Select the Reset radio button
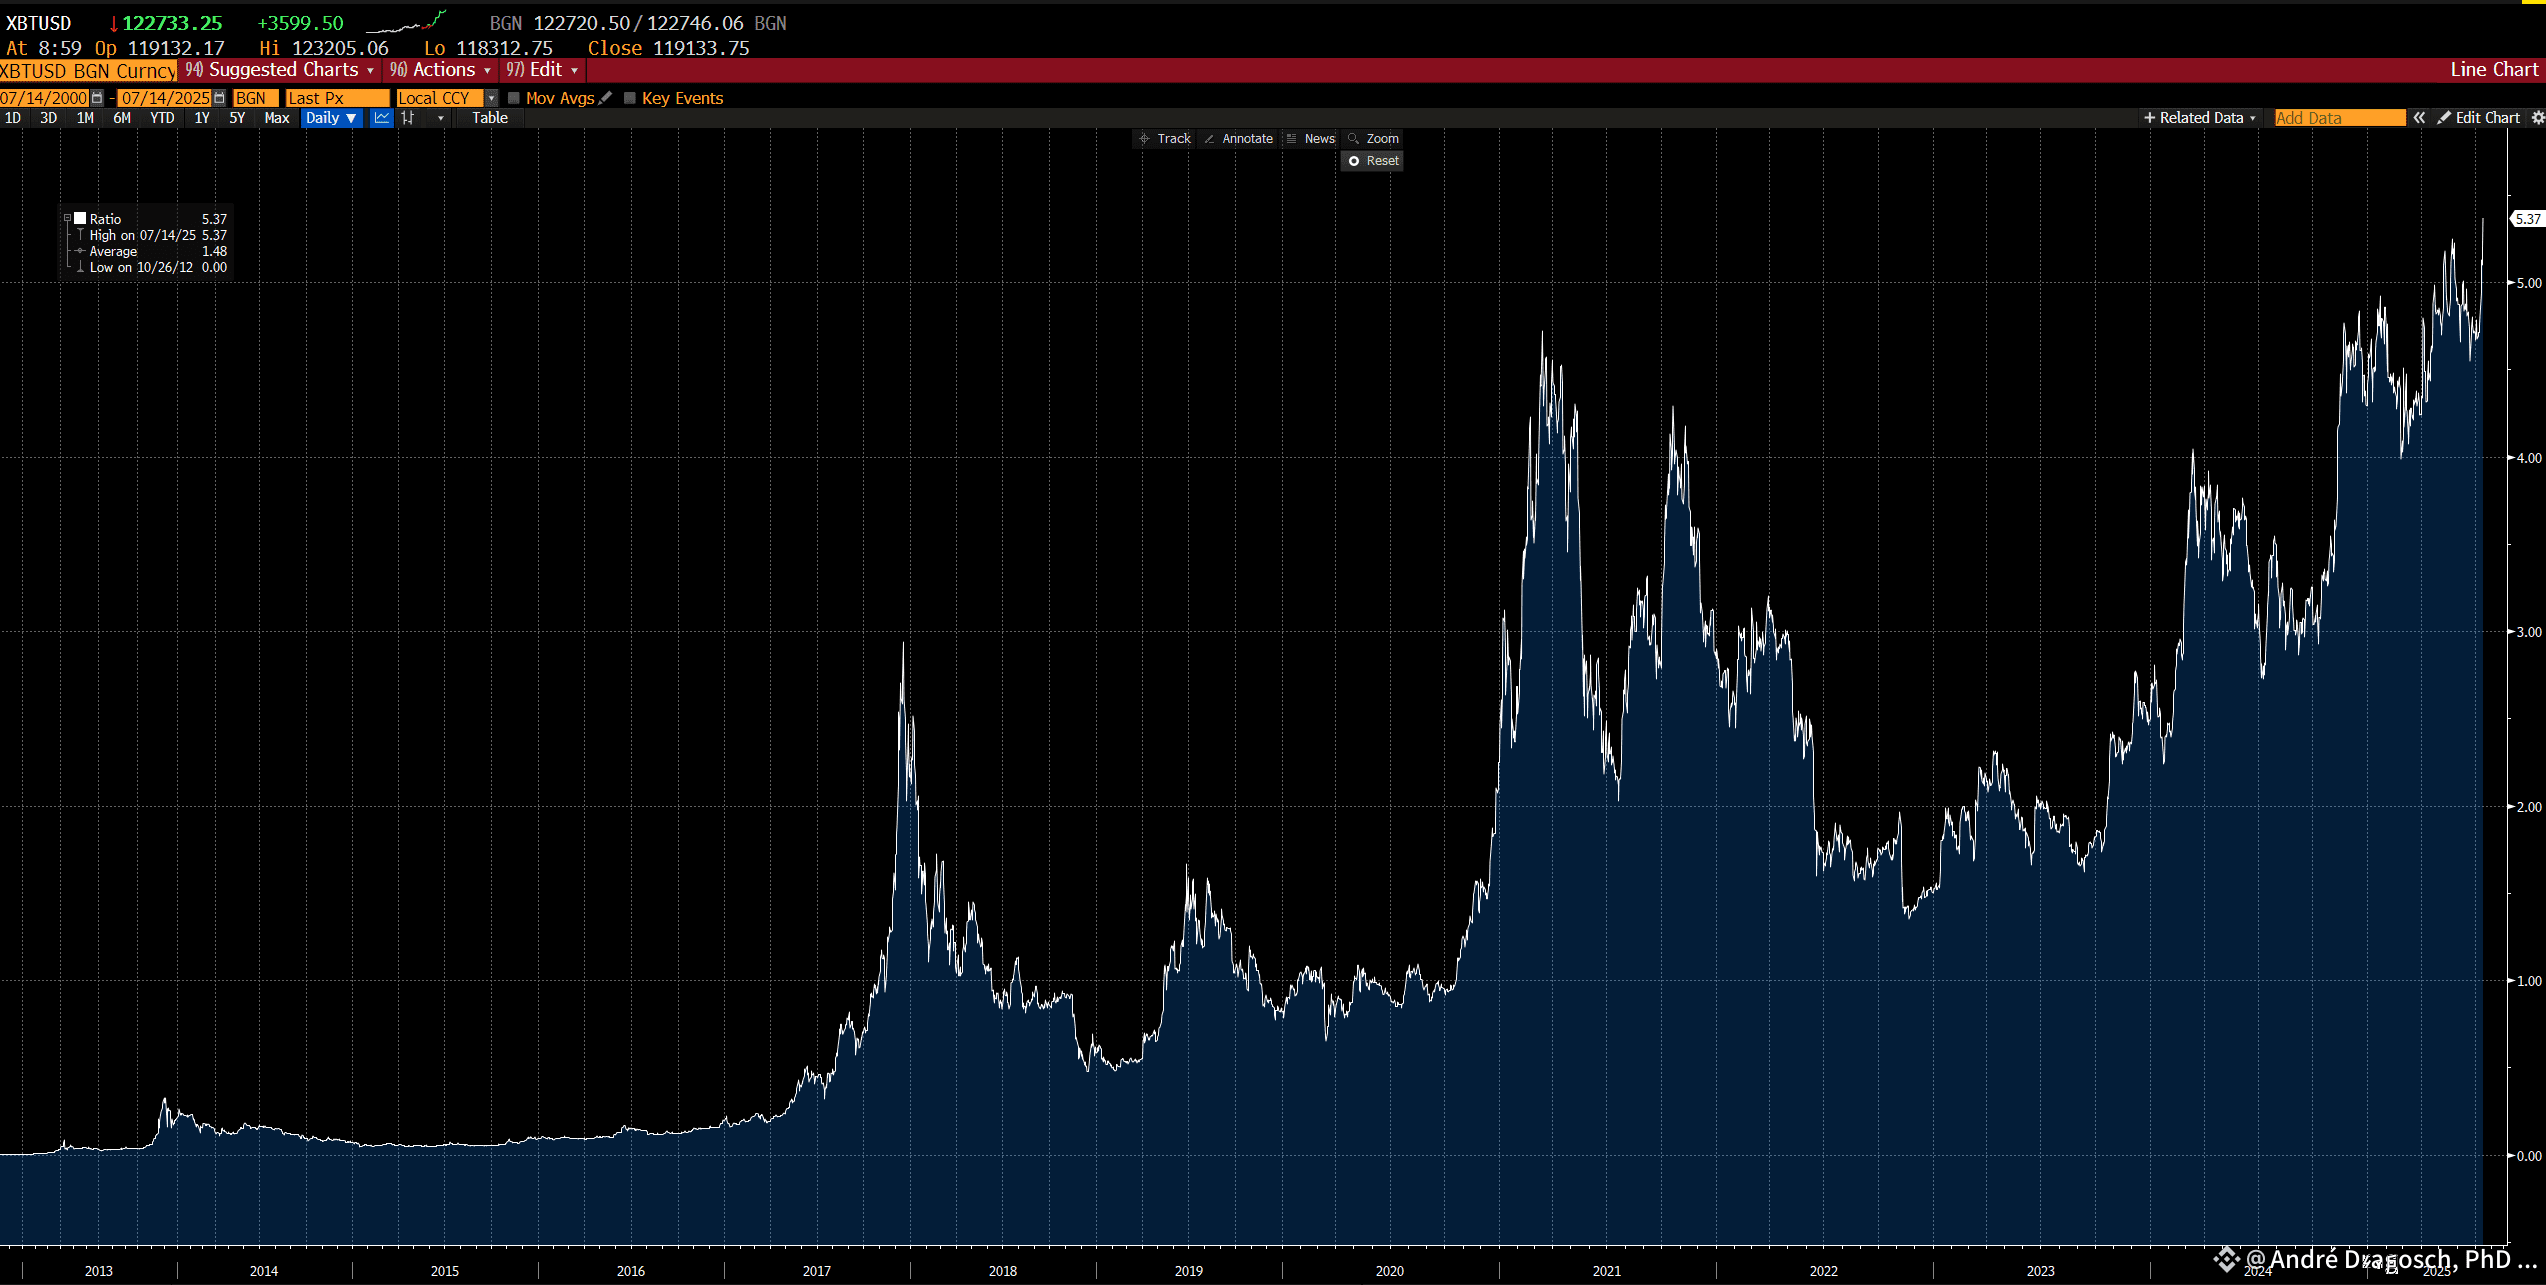 1354,161
